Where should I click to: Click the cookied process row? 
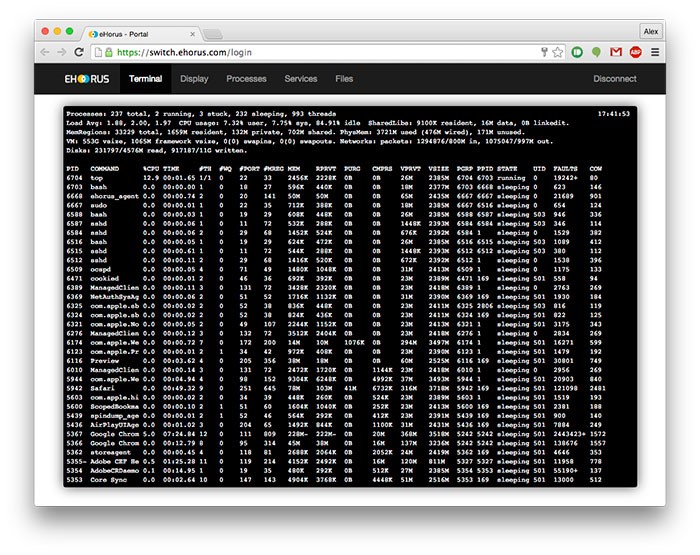pos(332,279)
